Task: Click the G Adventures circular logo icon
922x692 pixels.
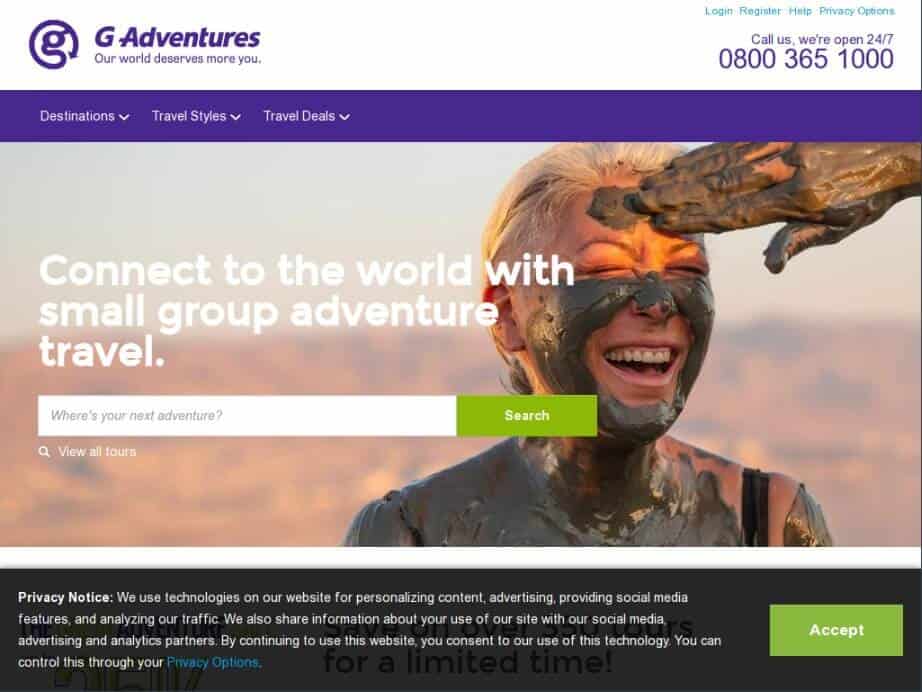Action: (x=54, y=44)
